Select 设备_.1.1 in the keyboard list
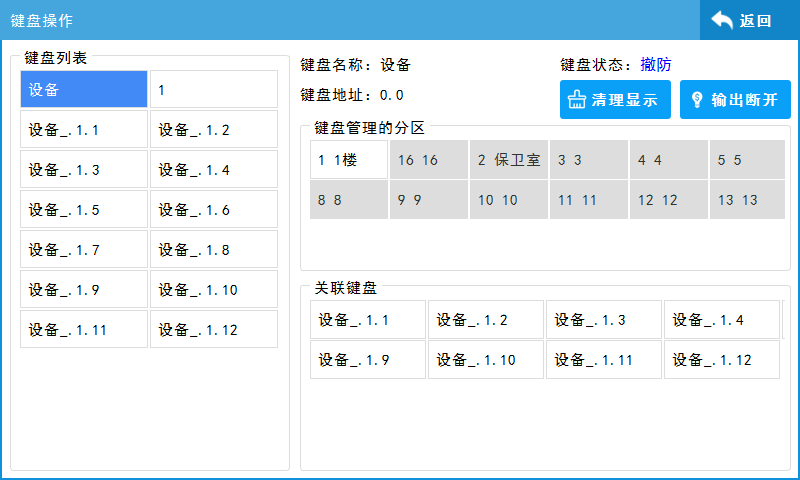This screenshot has width=800, height=480. [84, 130]
